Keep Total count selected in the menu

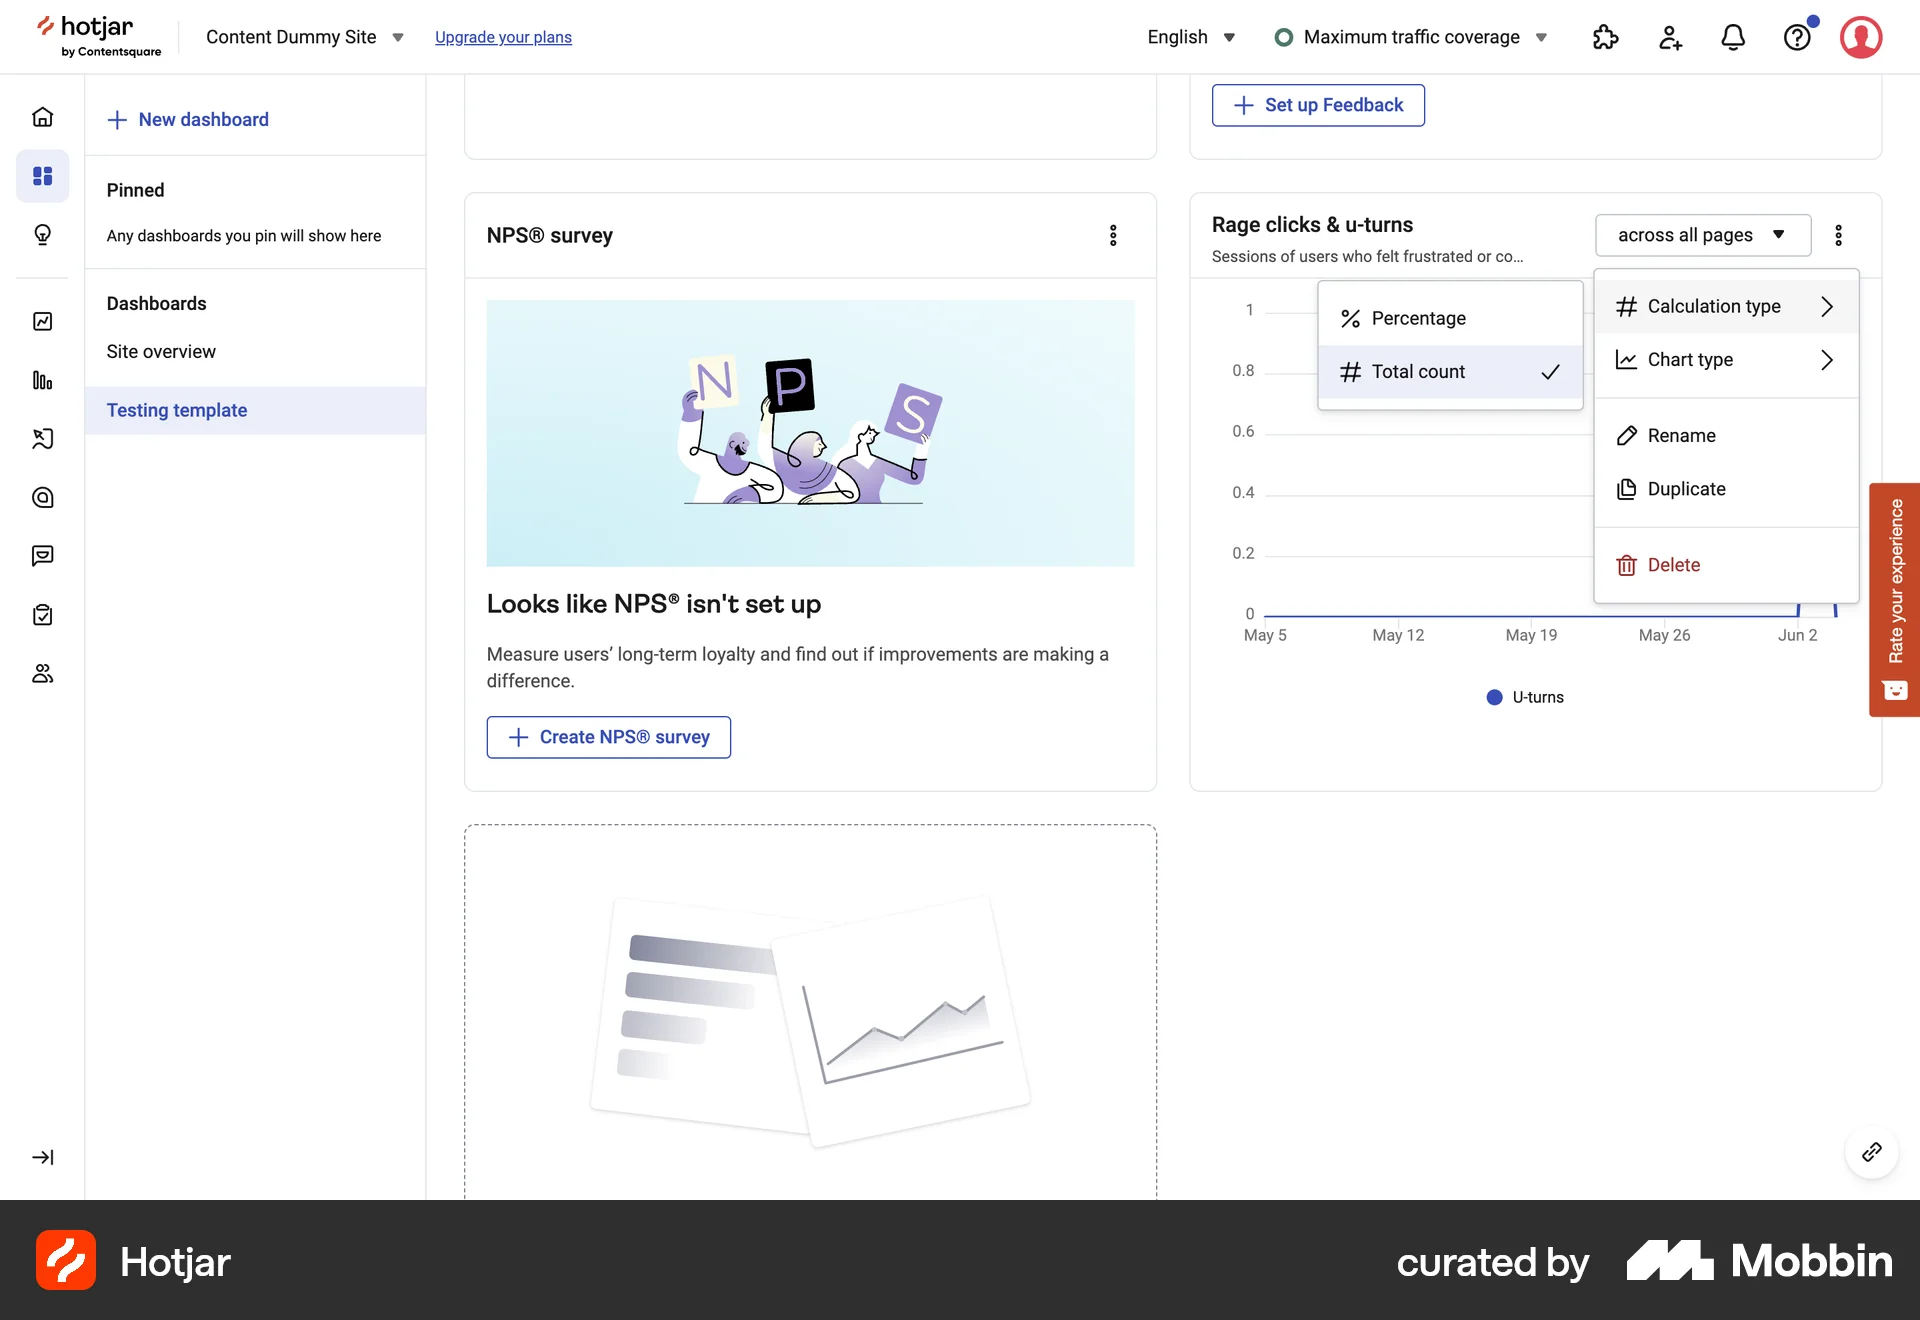[1416, 371]
